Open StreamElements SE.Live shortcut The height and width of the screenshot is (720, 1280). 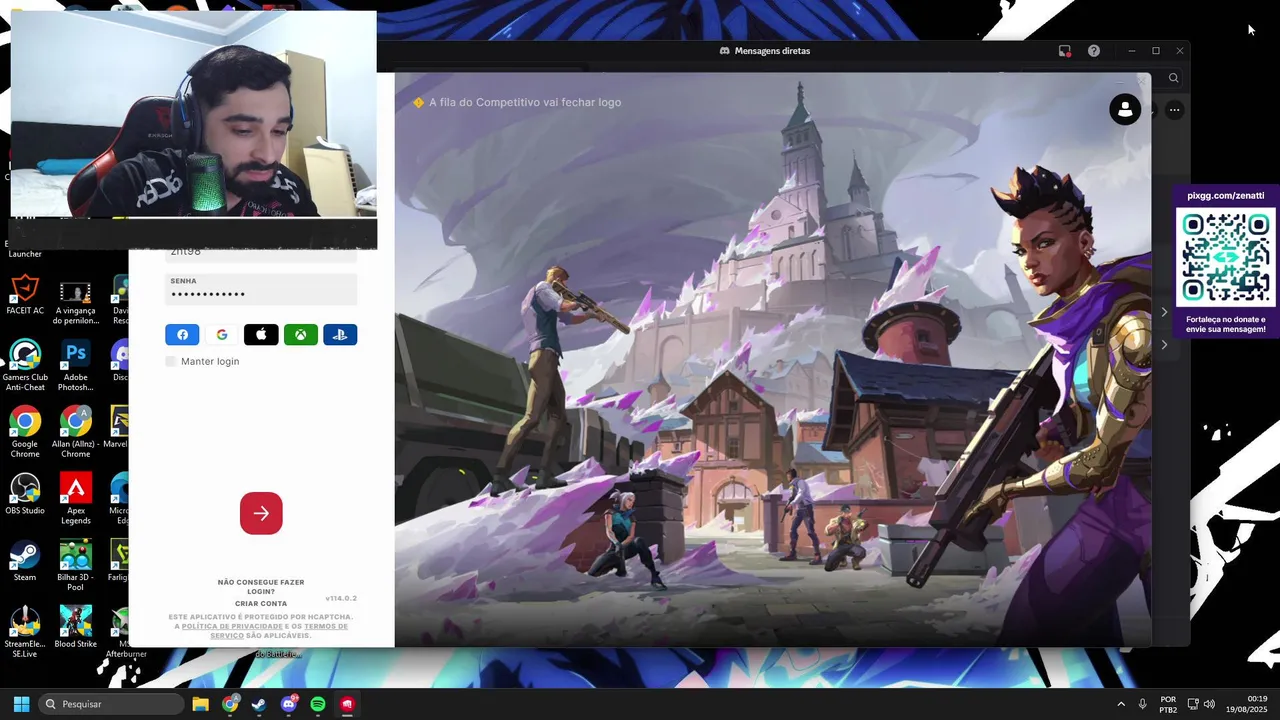tap(25, 632)
